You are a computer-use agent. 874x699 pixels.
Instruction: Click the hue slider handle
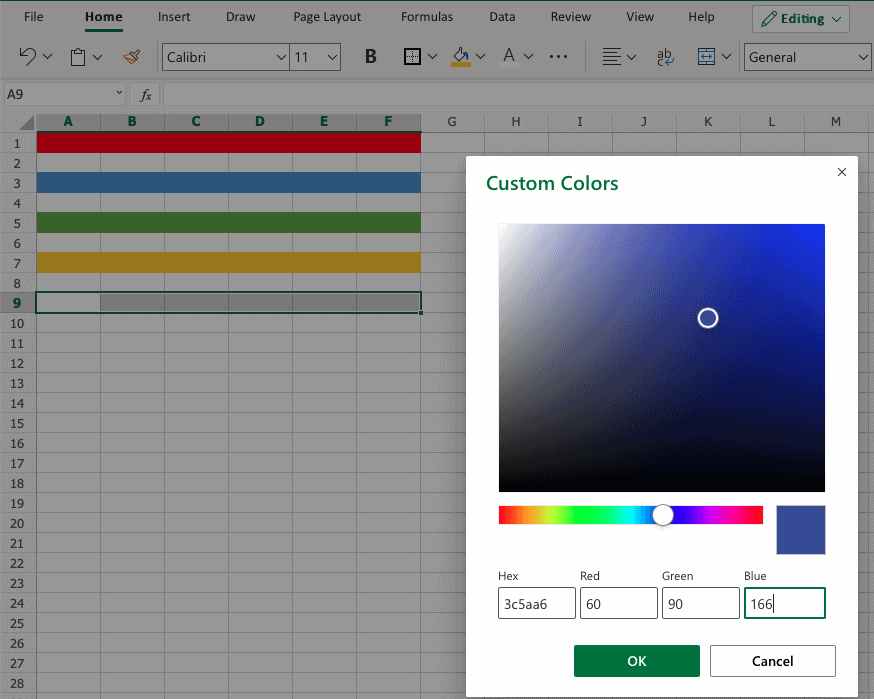pos(663,515)
